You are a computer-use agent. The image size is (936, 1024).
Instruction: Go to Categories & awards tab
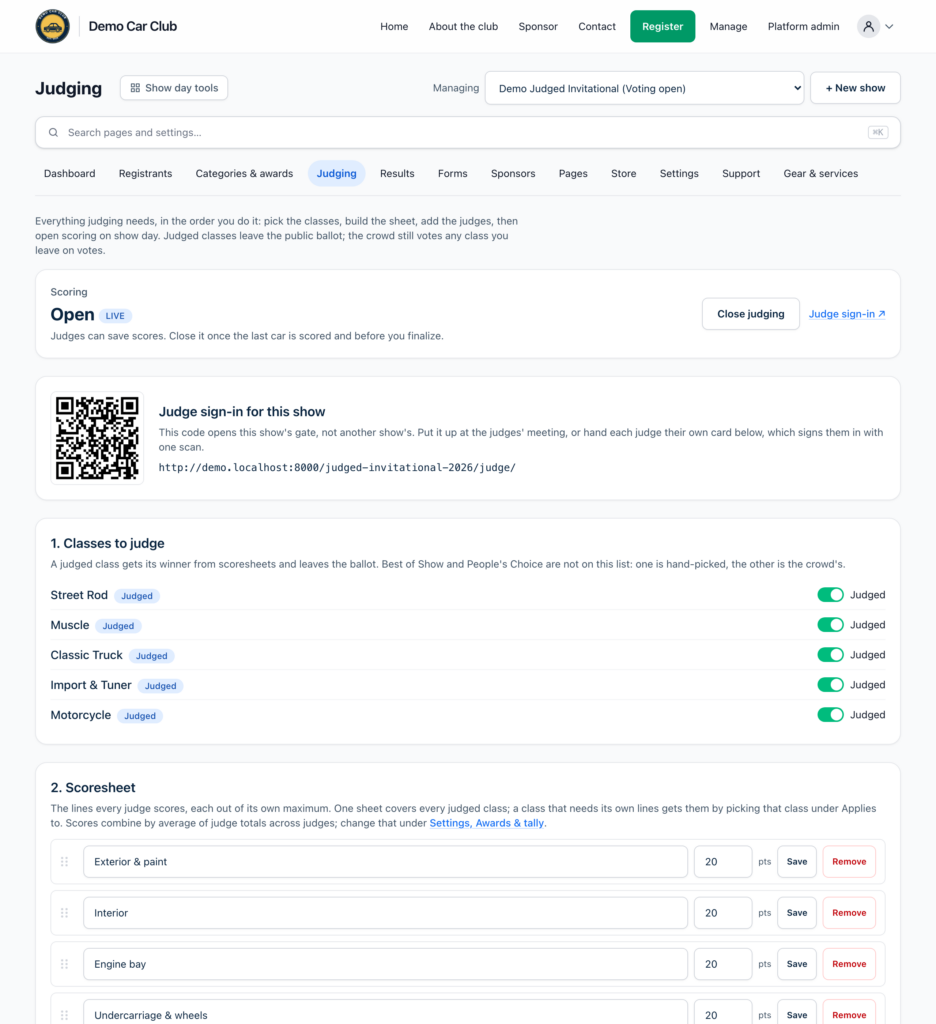(244, 174)
